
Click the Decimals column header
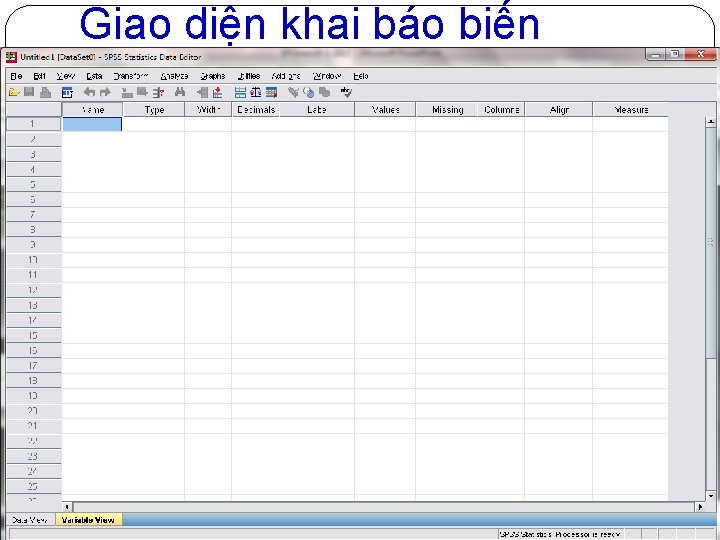(256, 110)
